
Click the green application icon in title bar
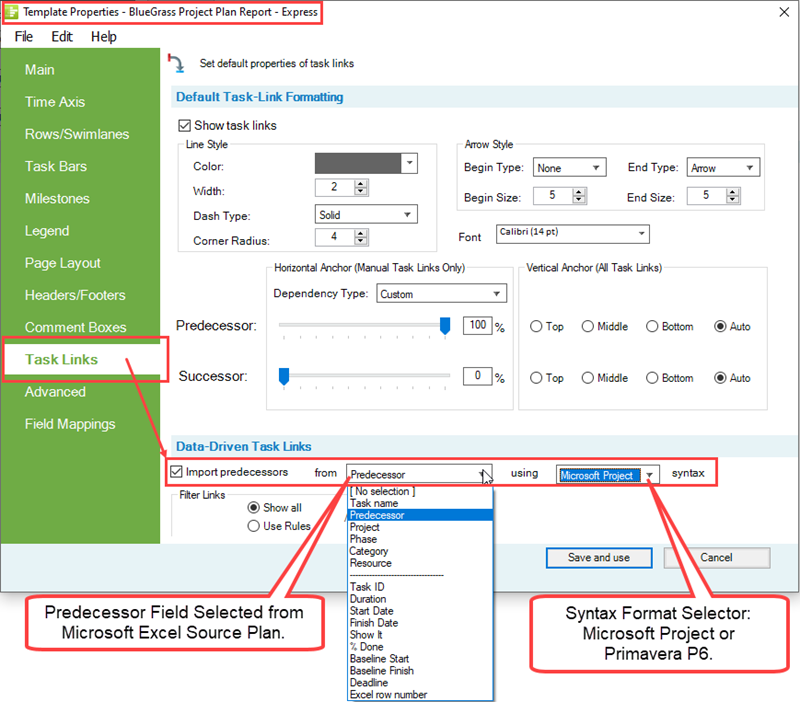pos(12,14)
